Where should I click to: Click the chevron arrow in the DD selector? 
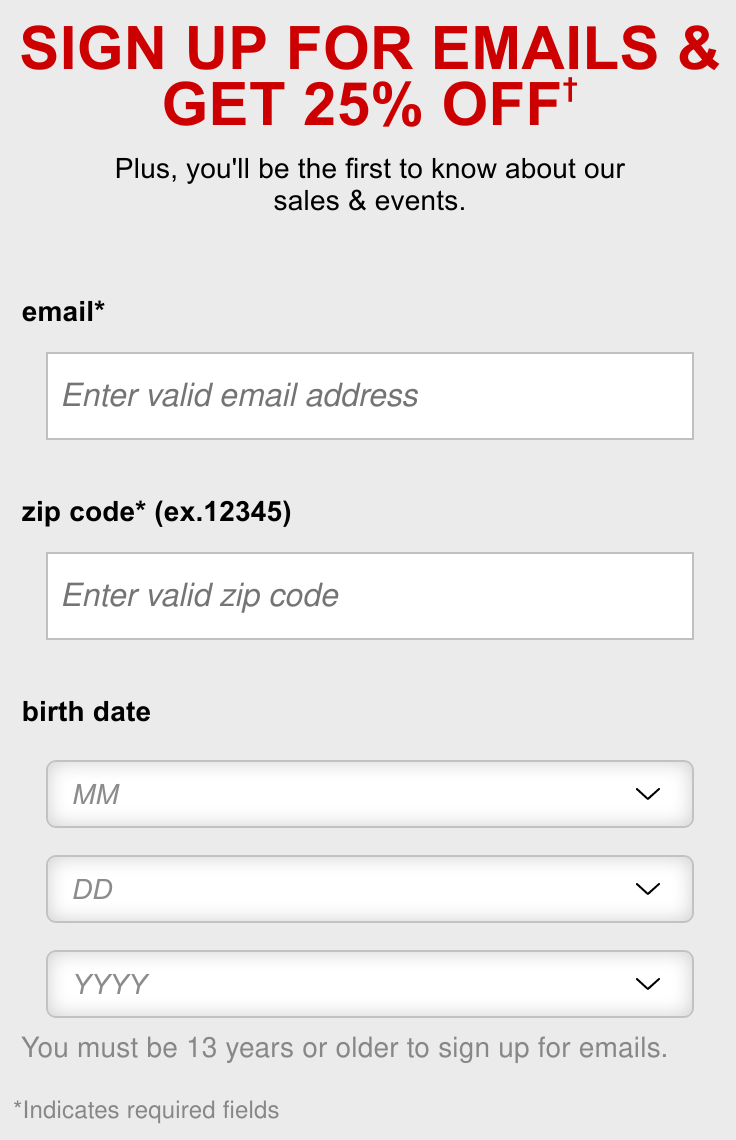[648, 889]
